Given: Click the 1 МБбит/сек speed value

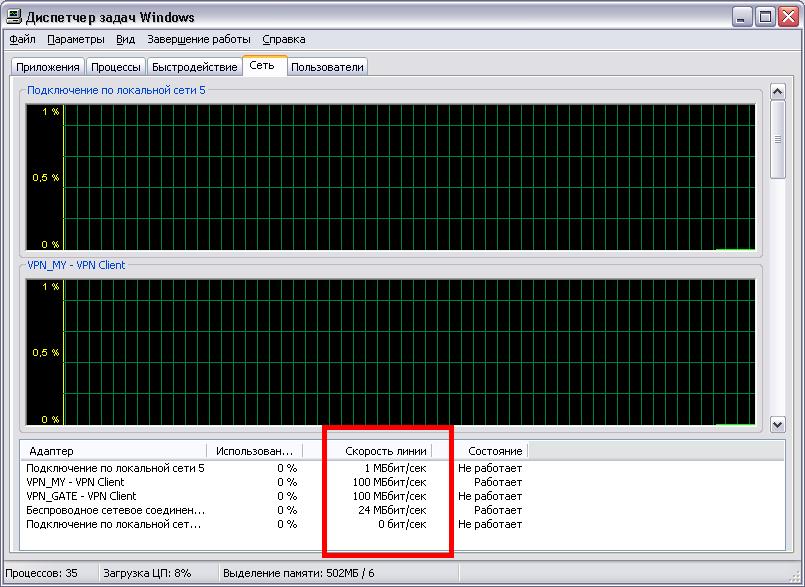Looking at the screenshot, I should [395, 468].
